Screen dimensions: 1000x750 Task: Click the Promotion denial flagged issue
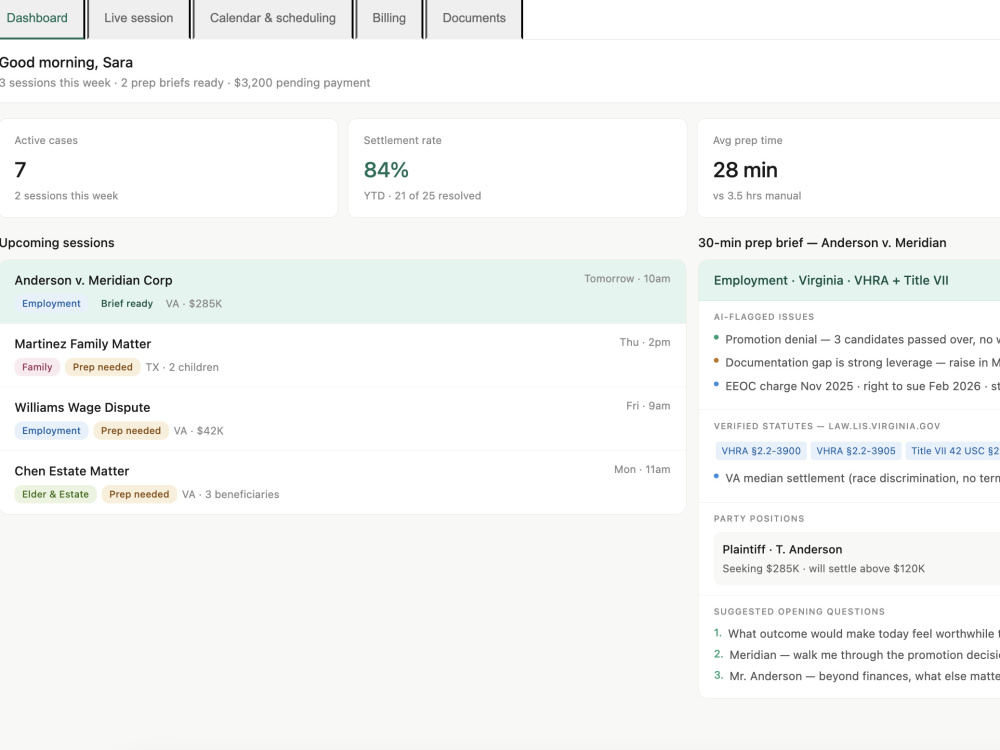(x=857, y=339)
